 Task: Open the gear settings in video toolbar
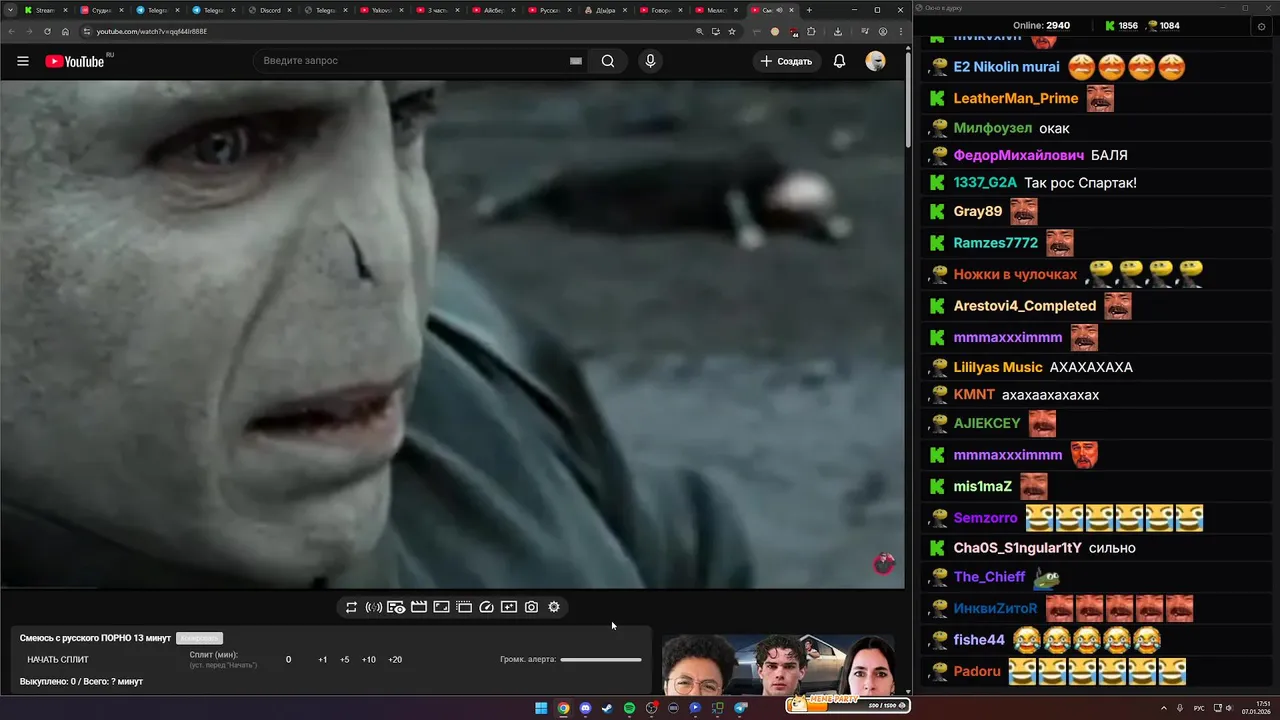coord(554,607)
